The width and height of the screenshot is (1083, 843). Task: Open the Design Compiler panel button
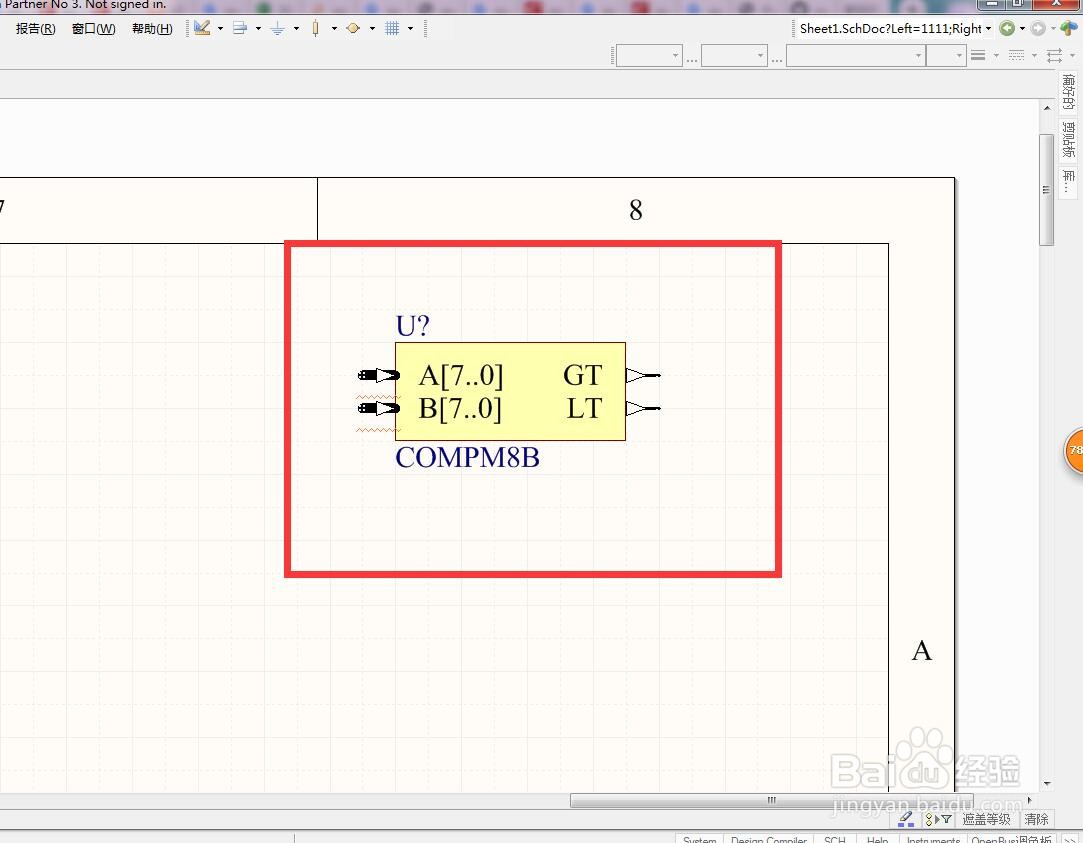pyautogui.click(x=769, y=839)
